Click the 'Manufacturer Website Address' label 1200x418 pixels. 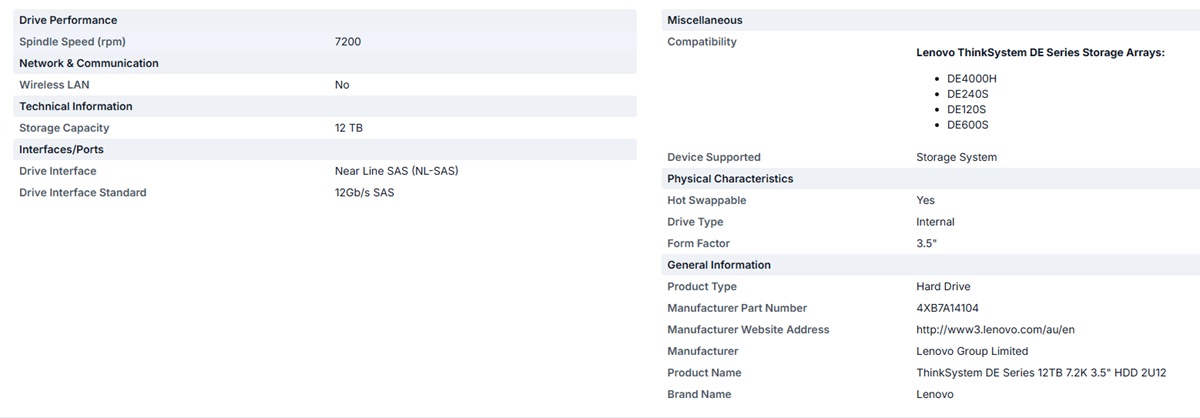(748, 329)
